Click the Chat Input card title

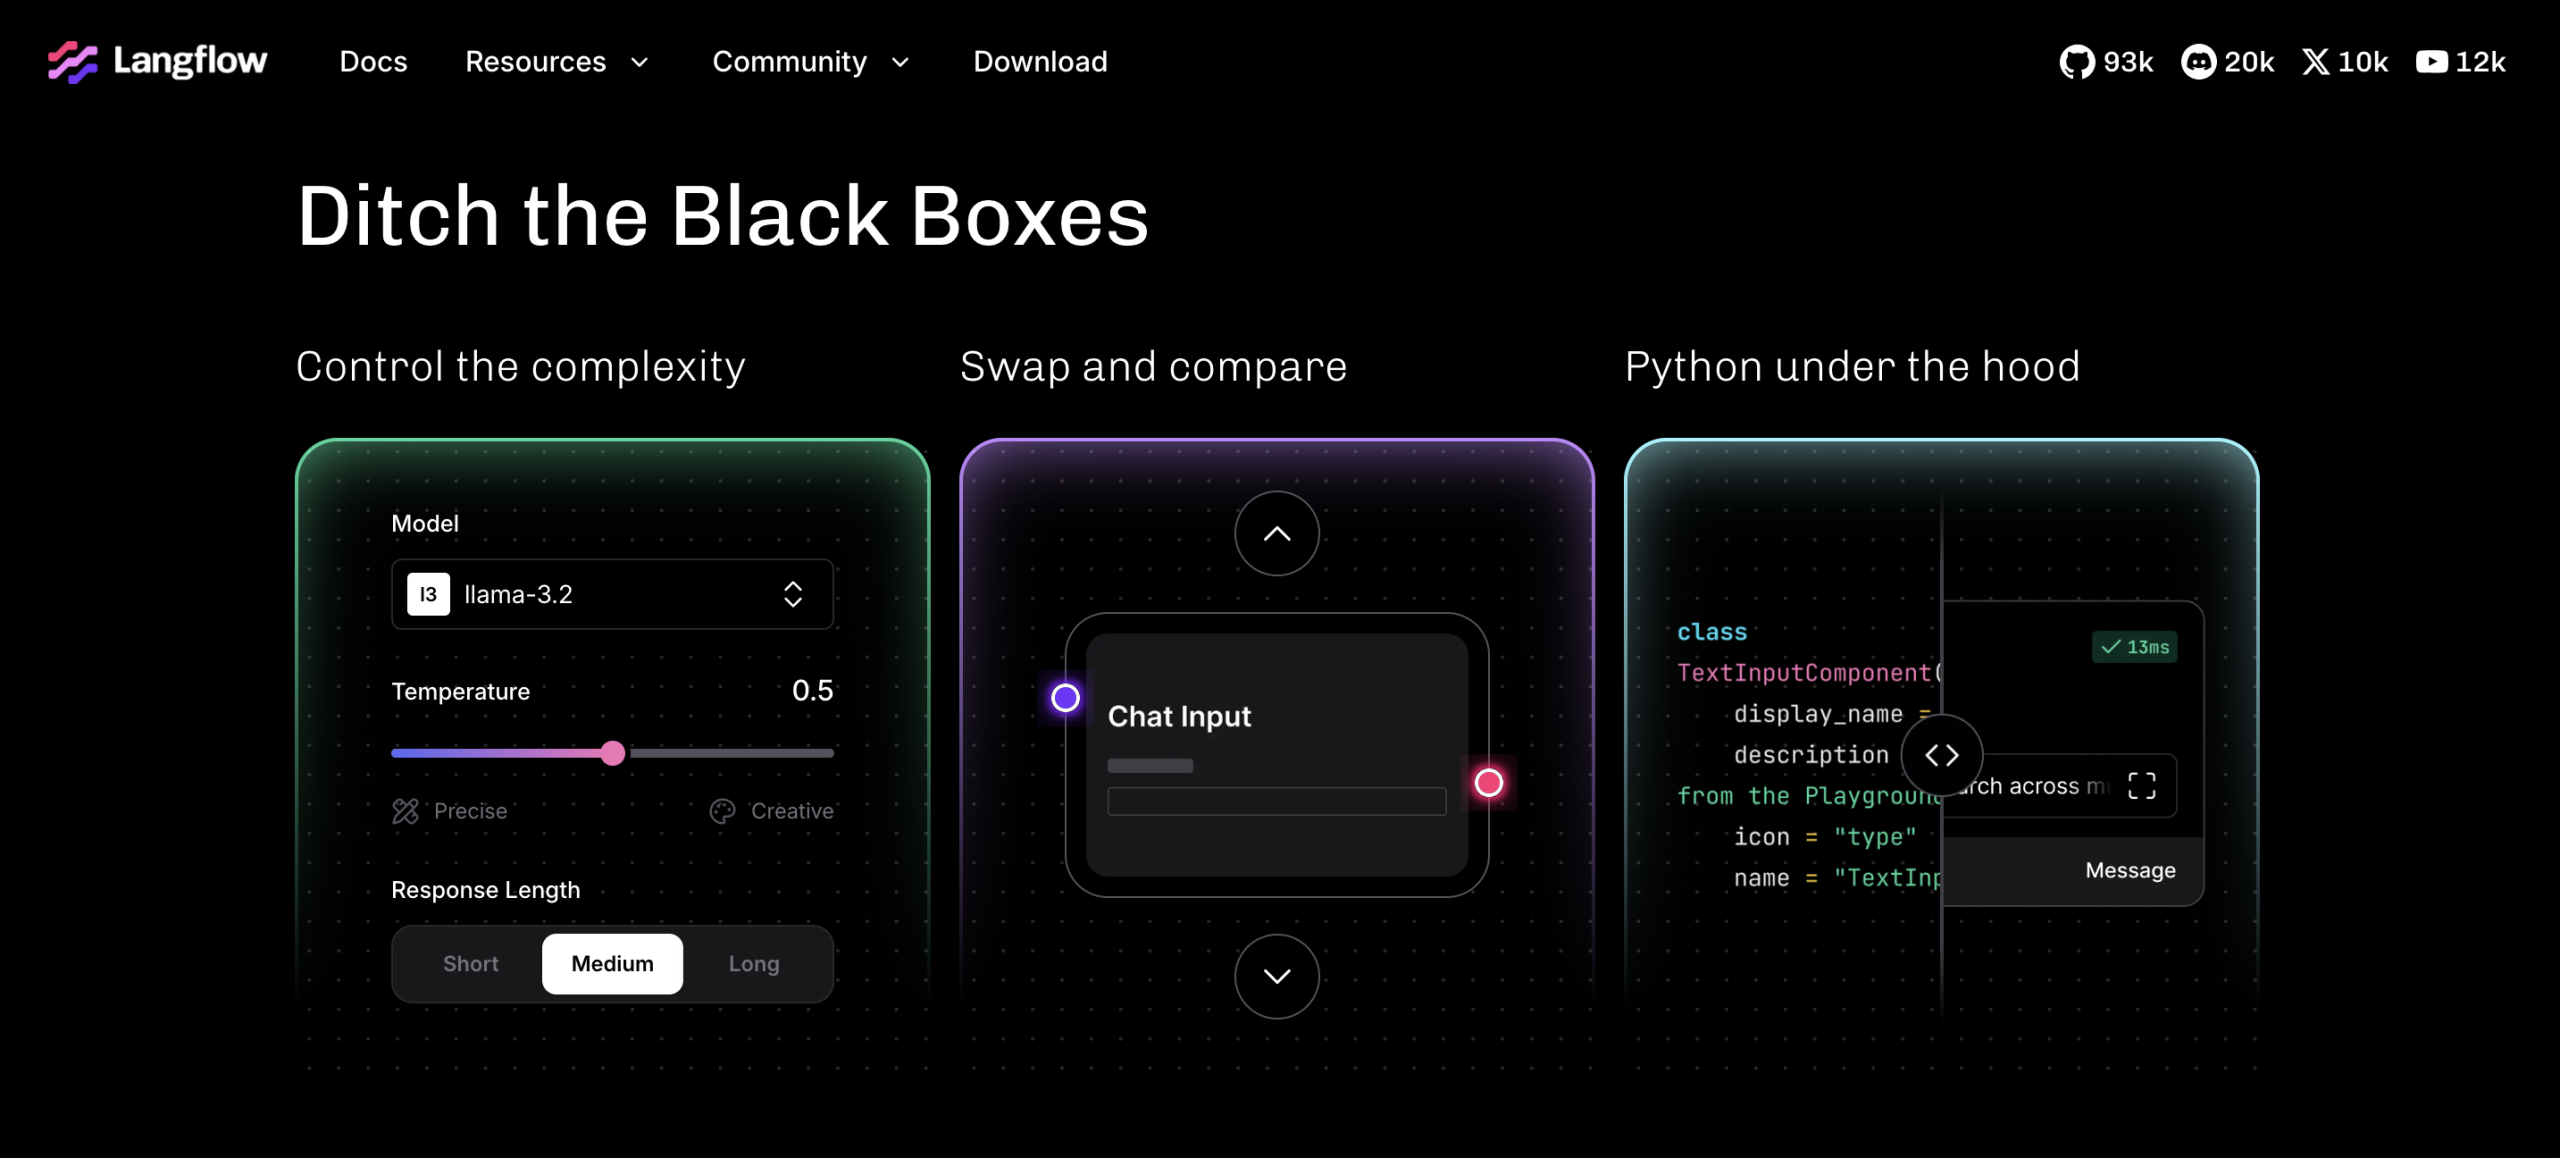click(1179, 716)
